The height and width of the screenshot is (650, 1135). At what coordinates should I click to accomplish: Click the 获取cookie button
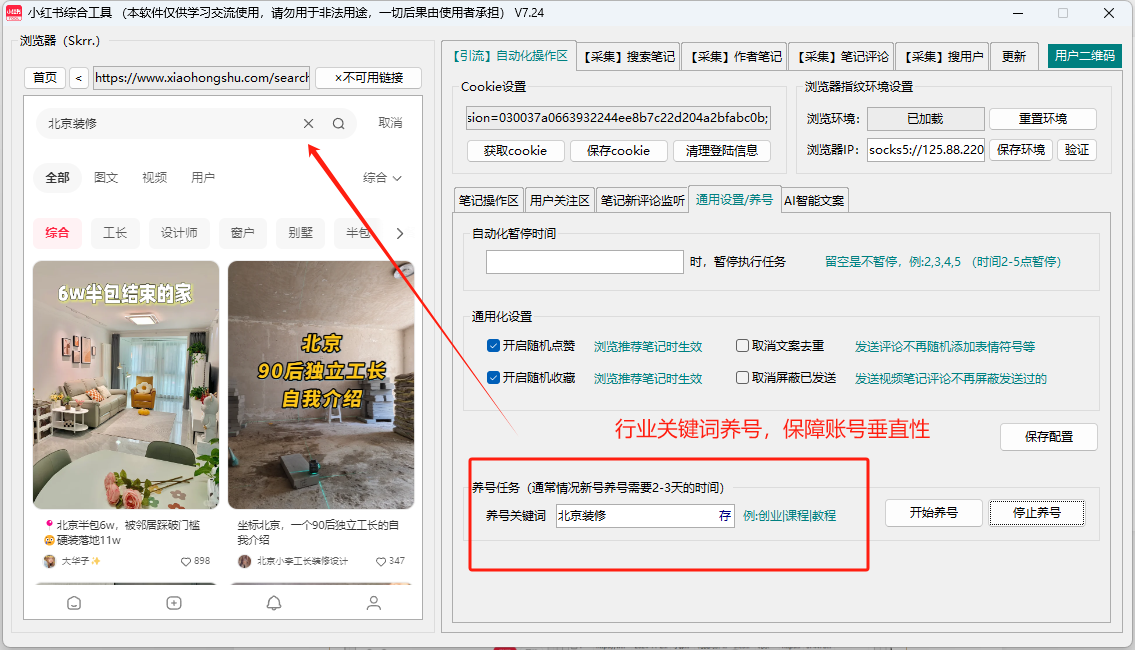coord(515,152)
